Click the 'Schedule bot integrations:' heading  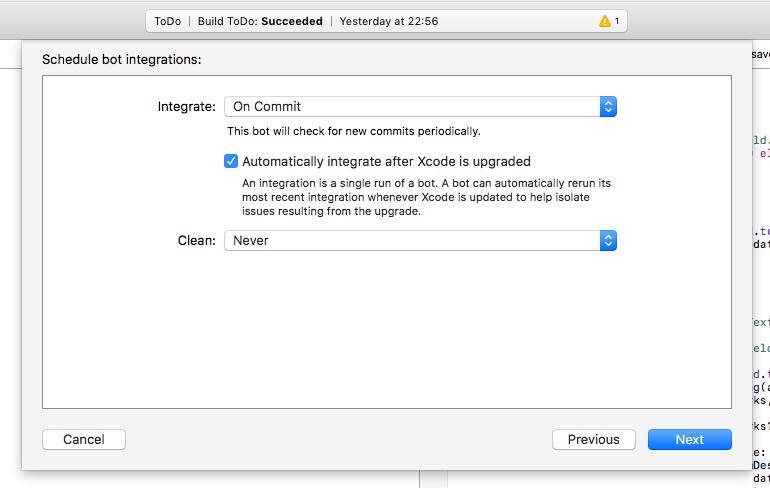tap(122, 59)
